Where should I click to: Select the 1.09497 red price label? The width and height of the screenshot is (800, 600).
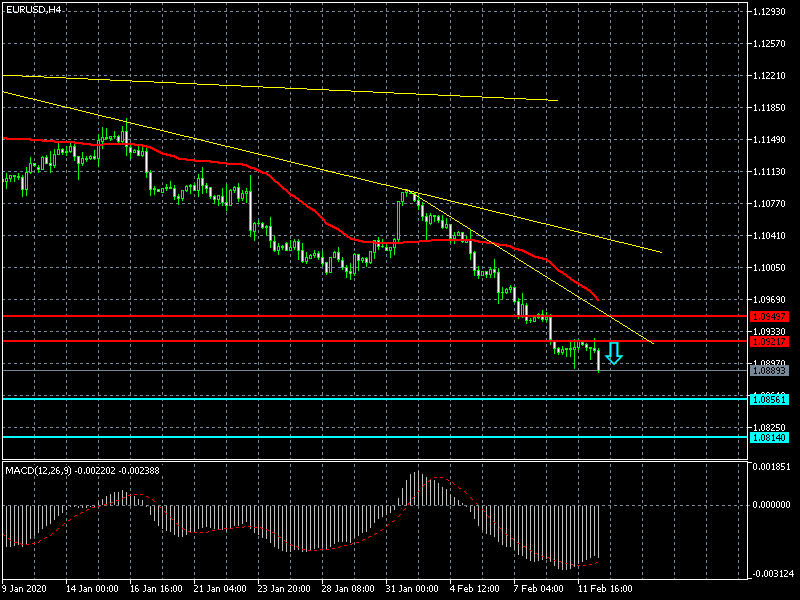point(769,316)
